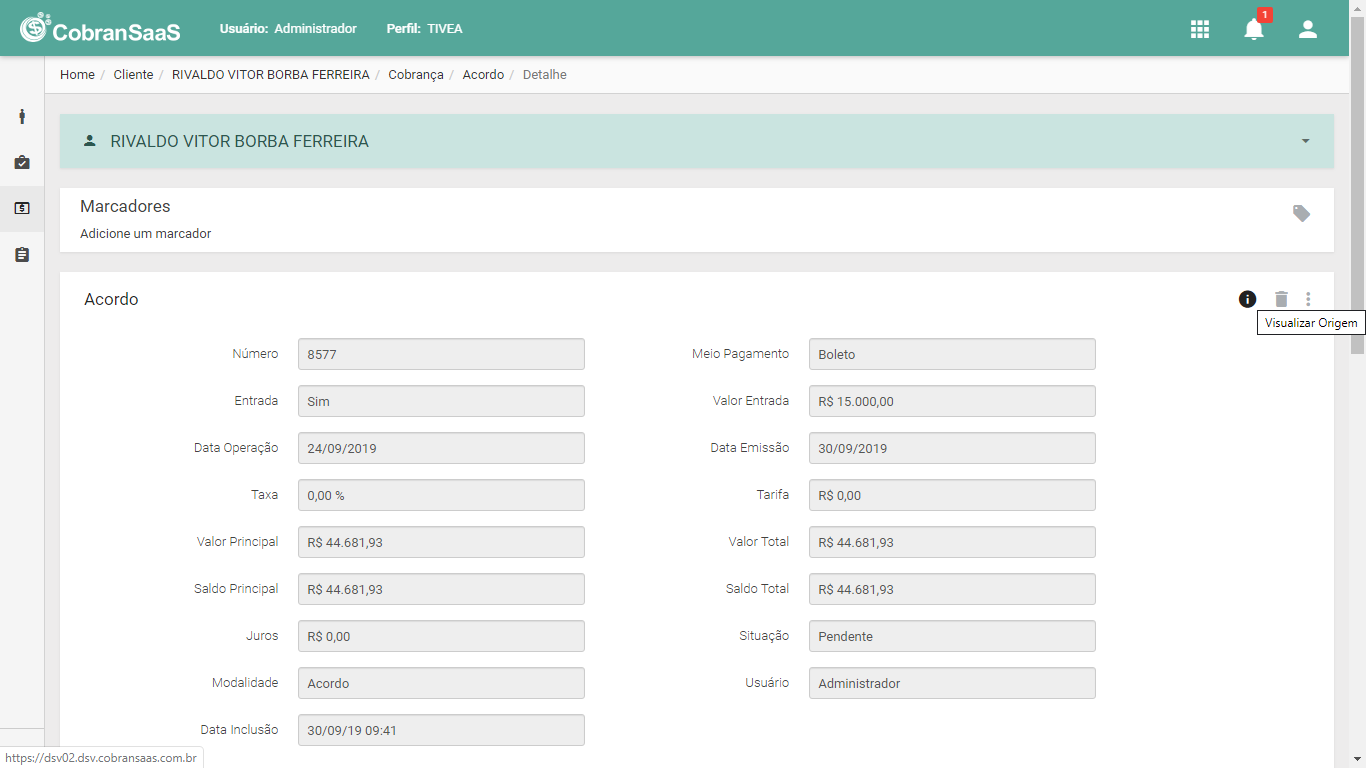Select the person icon in sidebar
The height and width of the screenshot is (768, 1366).
point(22,116)
